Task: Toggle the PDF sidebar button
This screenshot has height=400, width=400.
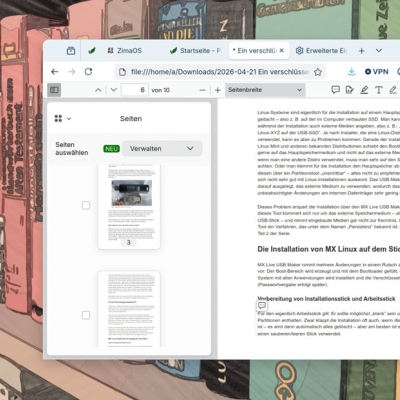Action: pos(54,90)
